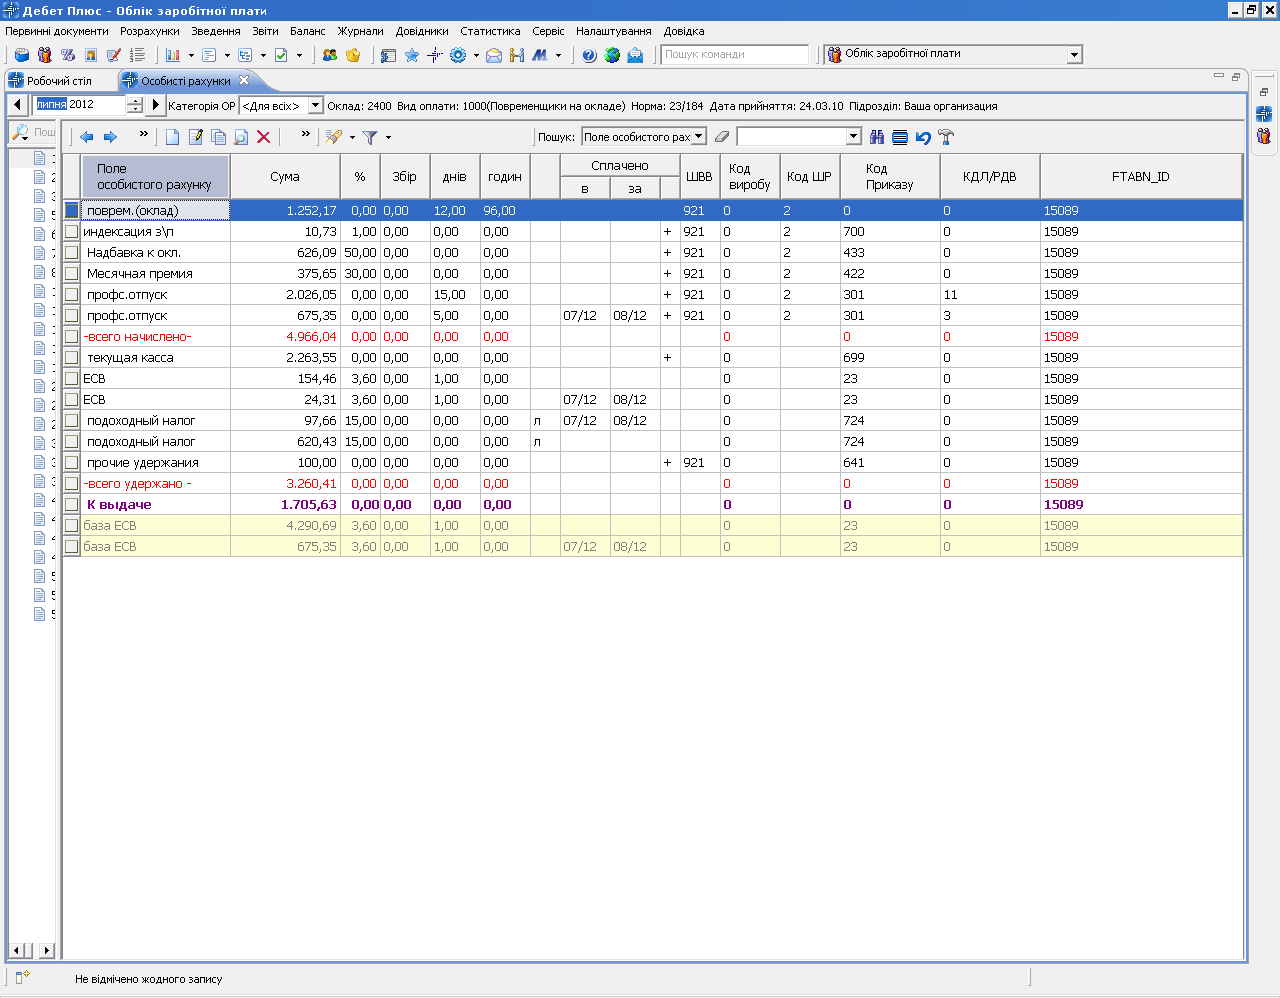The image size is (1280, 998).
Task: Open the search value combo box dropdown arrow
Action: point(853,136)
